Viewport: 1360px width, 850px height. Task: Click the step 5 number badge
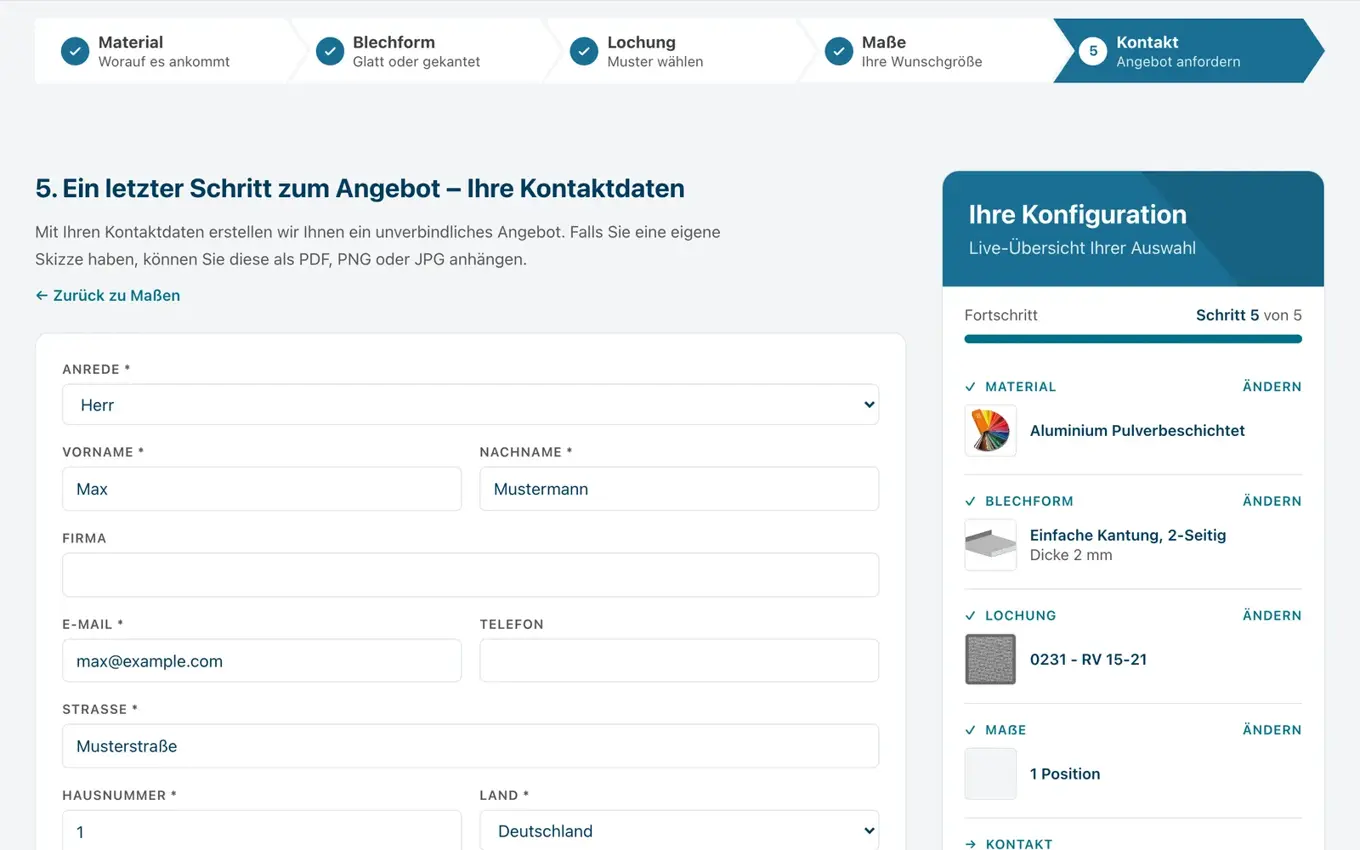[1093, 51]
